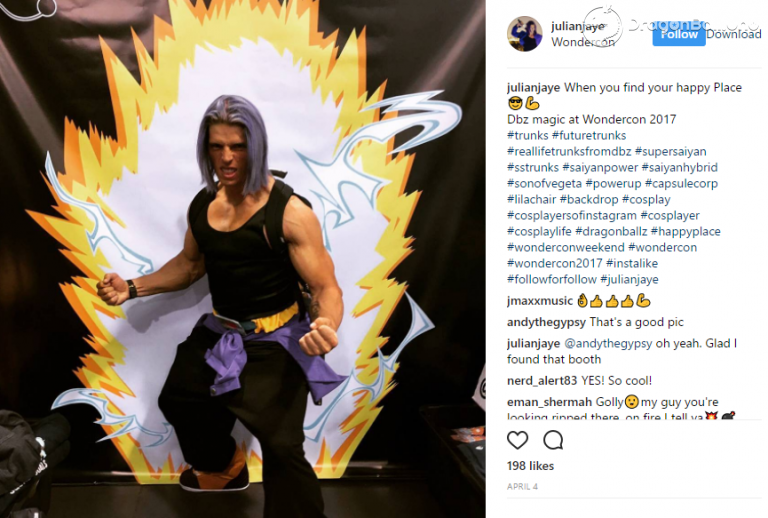Follow the julianjaye account

point(679,34)
